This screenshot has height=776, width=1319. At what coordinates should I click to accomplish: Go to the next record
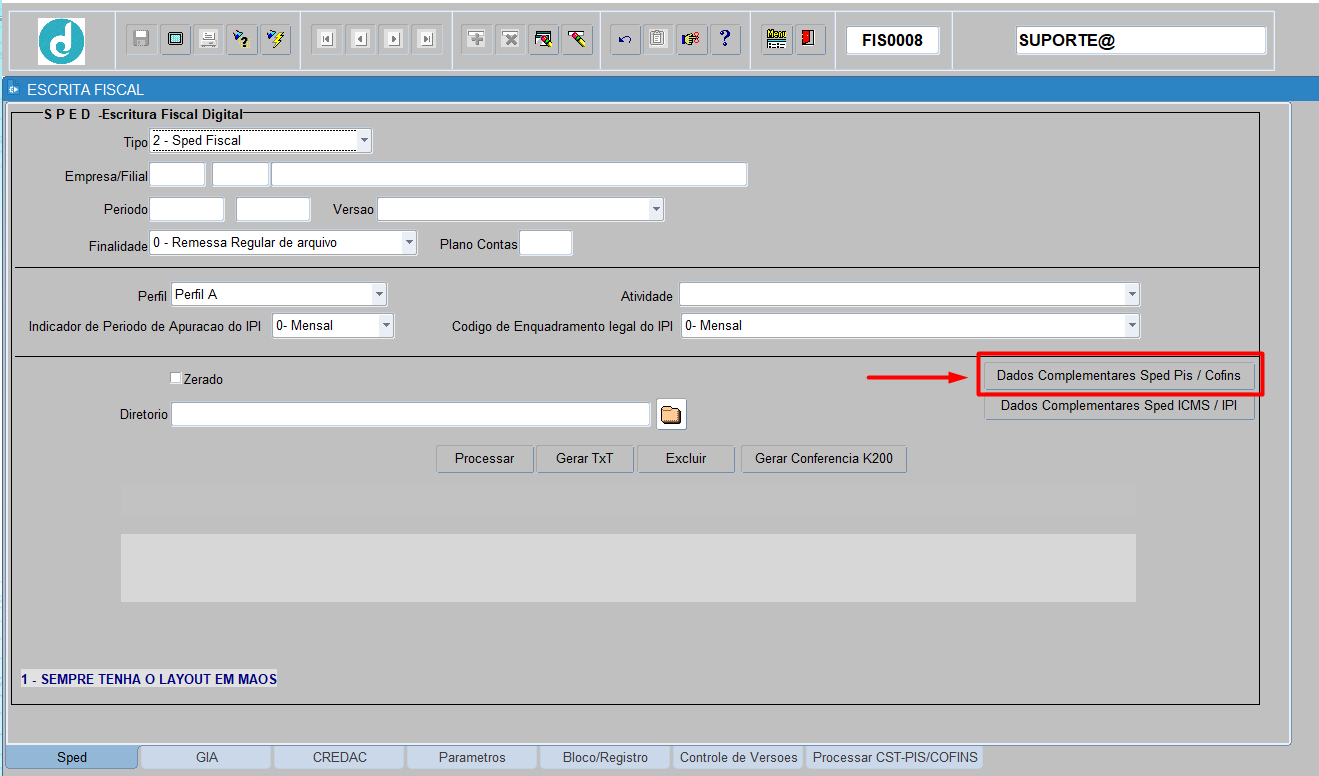(394, 40)
